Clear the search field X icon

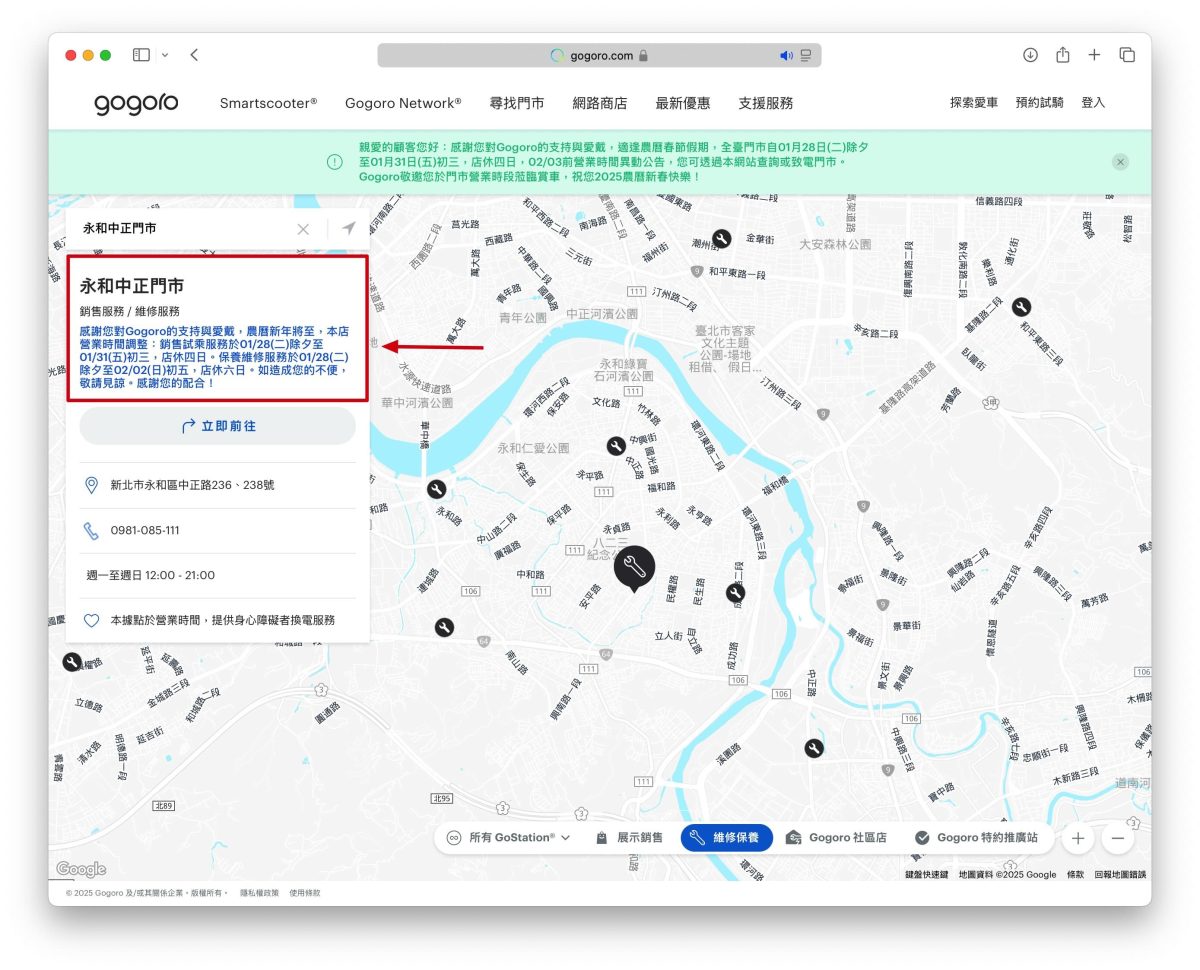pyautogui.click(x=303, y=229)
